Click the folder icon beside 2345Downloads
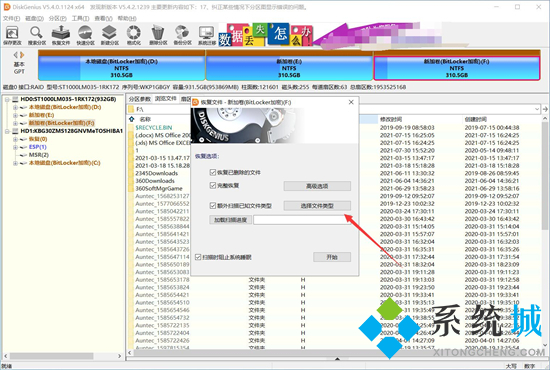Screen dimensions: 550x370 point(131,173)
